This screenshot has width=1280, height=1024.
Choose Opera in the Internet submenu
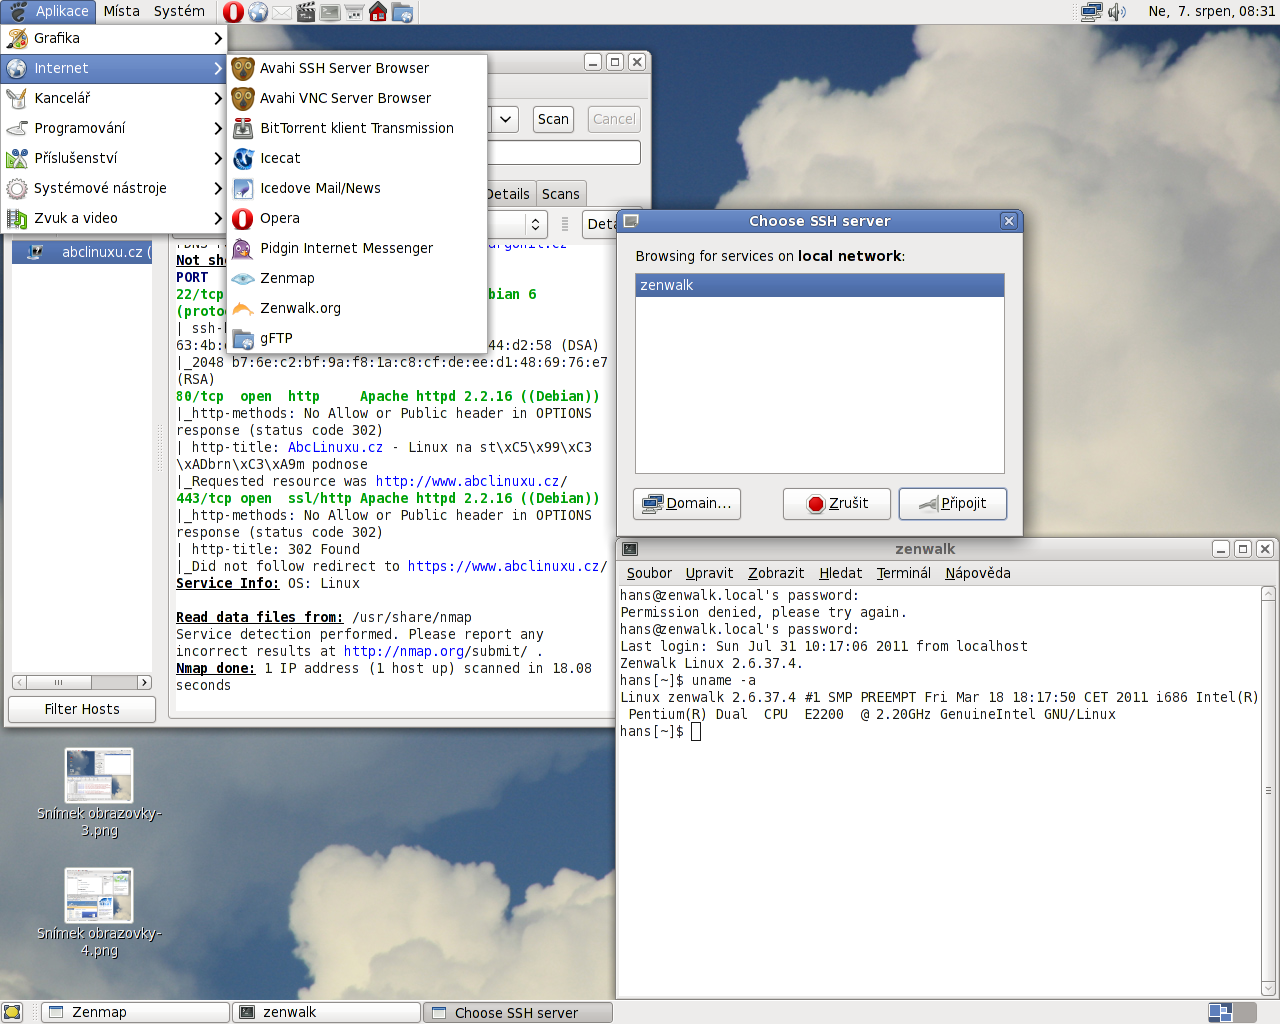pos(358,218)
